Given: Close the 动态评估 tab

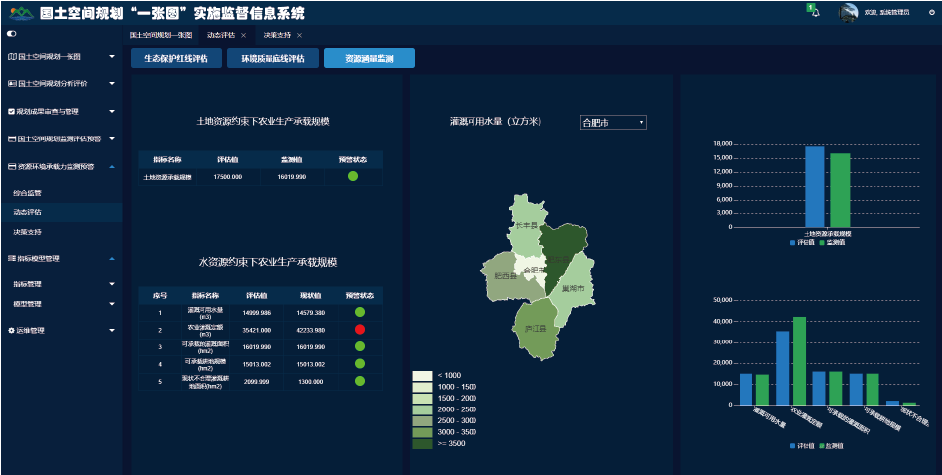Looking at the screenshot, I should [x=243, y=35].
